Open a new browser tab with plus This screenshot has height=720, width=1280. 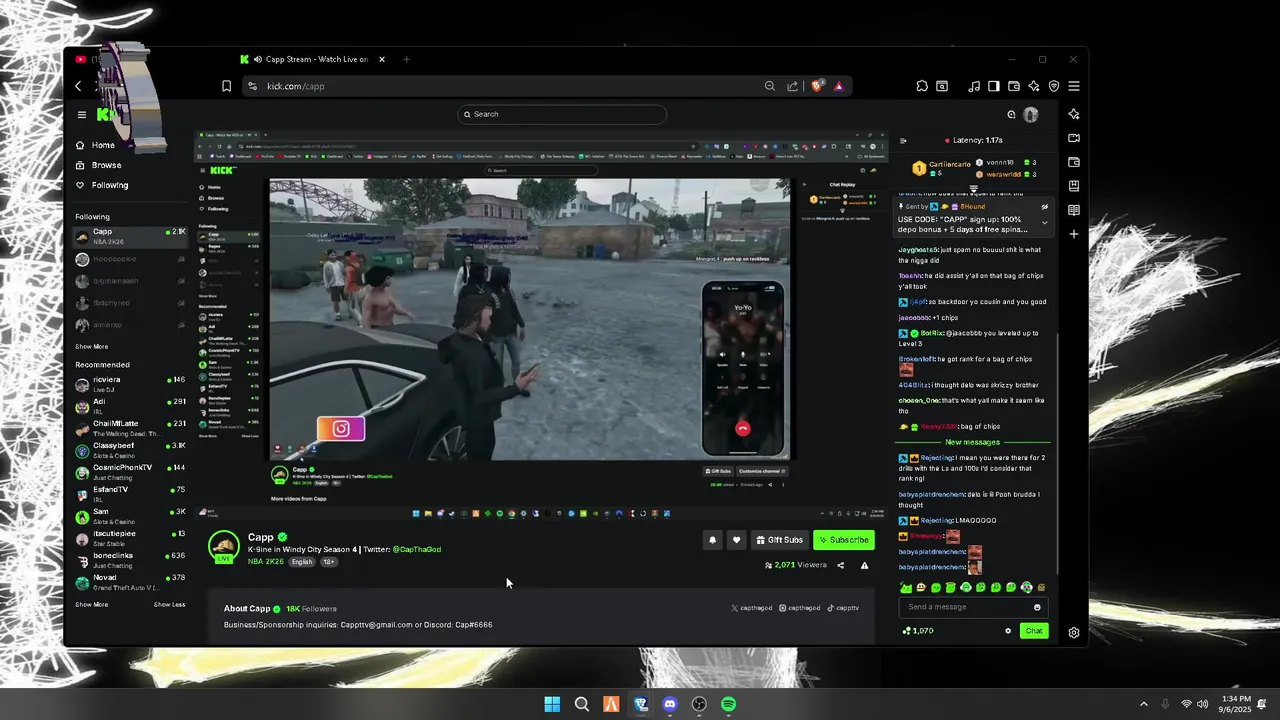[406, 59]
